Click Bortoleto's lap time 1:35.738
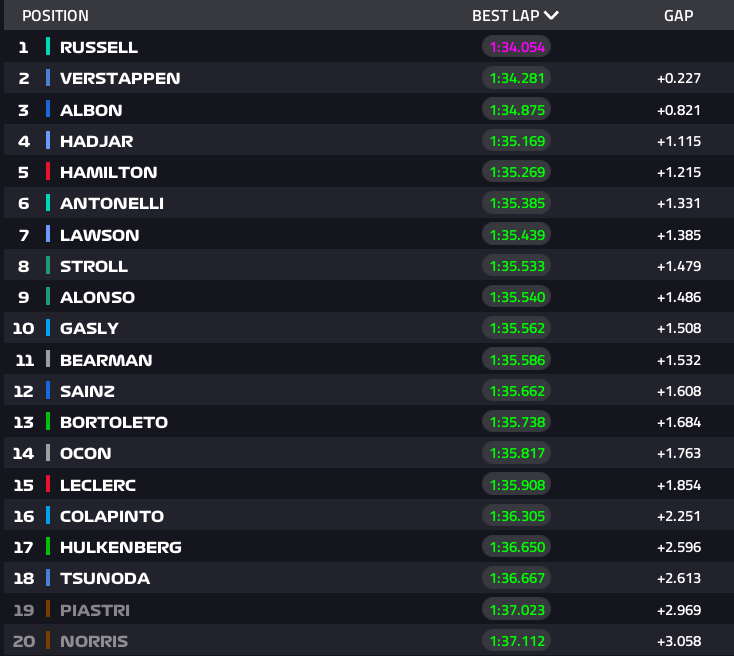 point(516,422)
